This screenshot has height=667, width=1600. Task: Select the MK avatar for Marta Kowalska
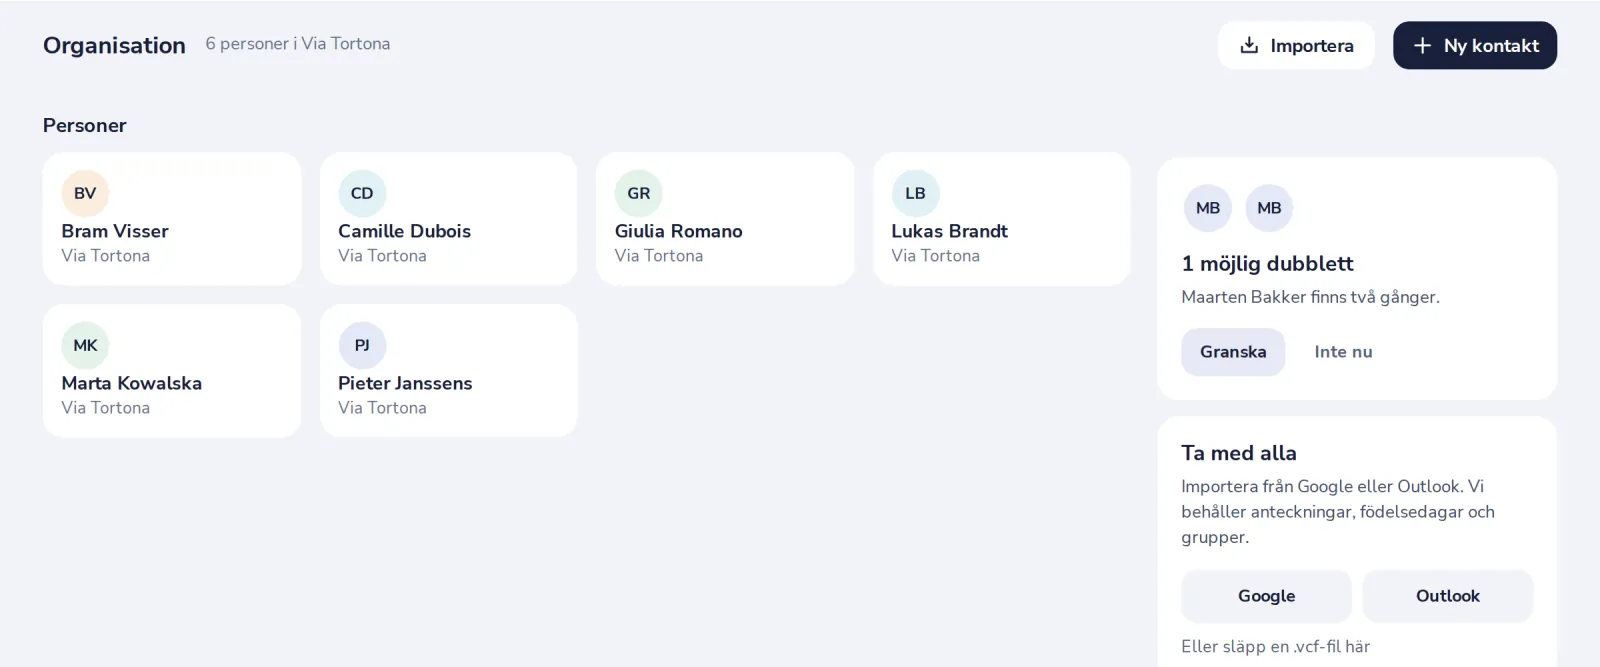pos(85,345)
